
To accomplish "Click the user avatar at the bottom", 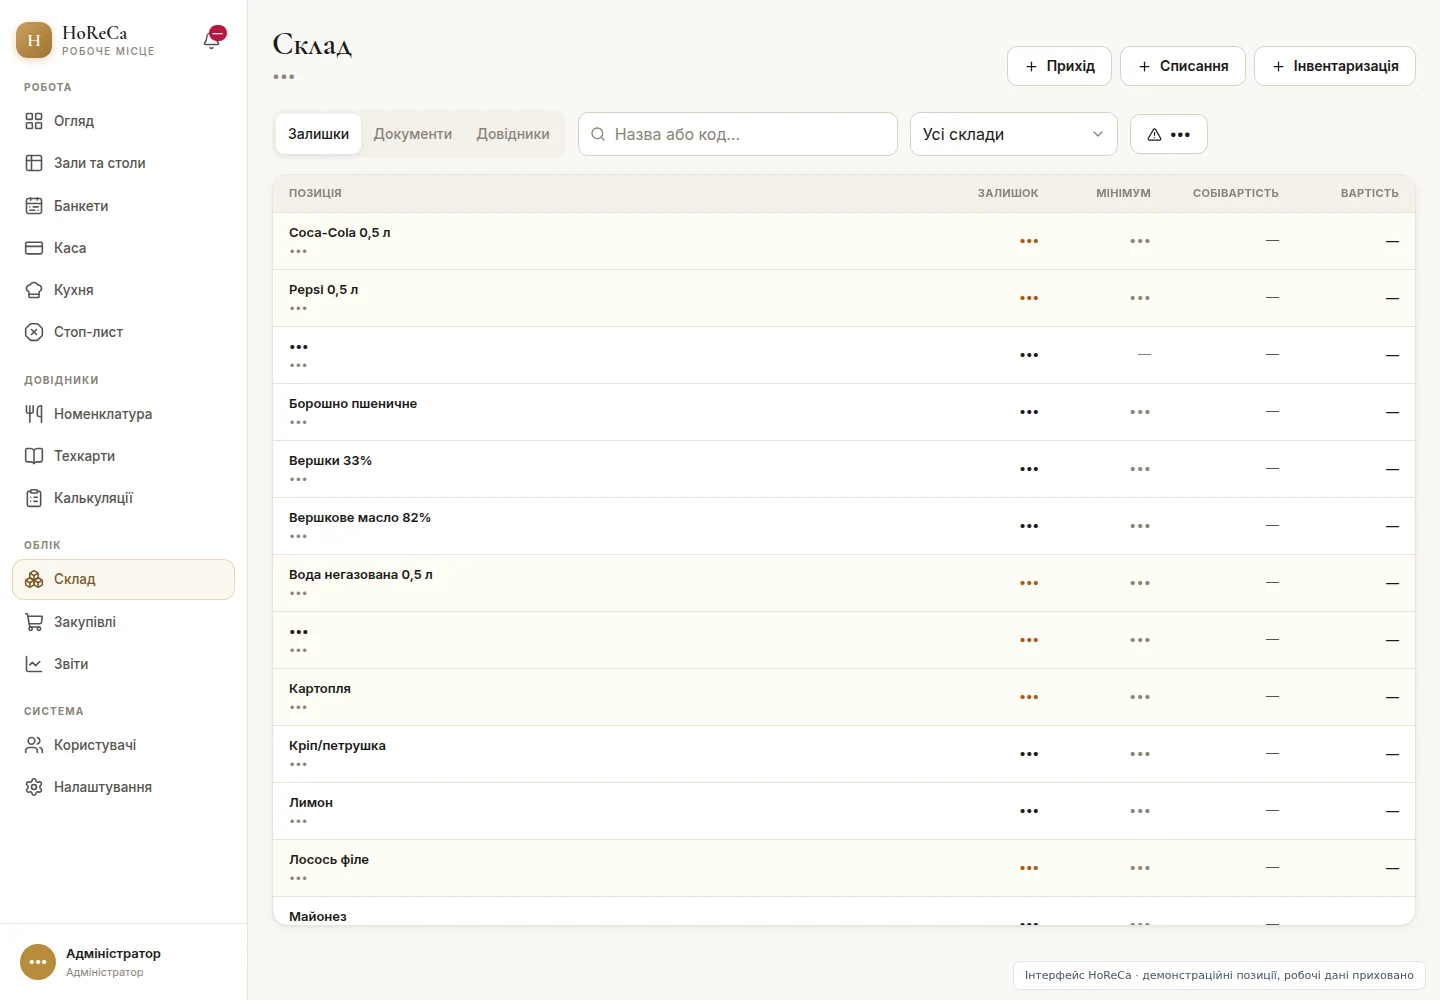I will tap(38, 962).
